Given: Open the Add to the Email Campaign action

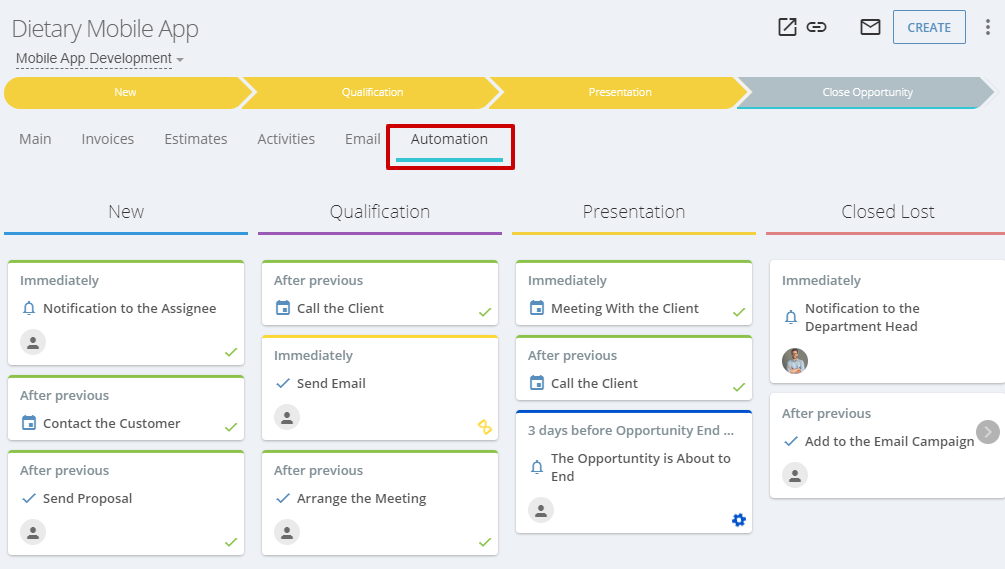Looking at the screenshot, I should coord(889,441).
